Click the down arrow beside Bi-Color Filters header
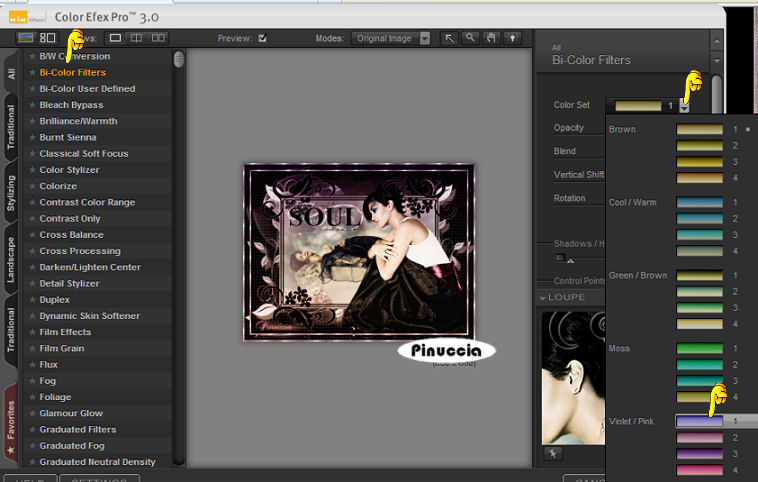The width and height of the screenshot is (758, 482). (x=716, y=61)
